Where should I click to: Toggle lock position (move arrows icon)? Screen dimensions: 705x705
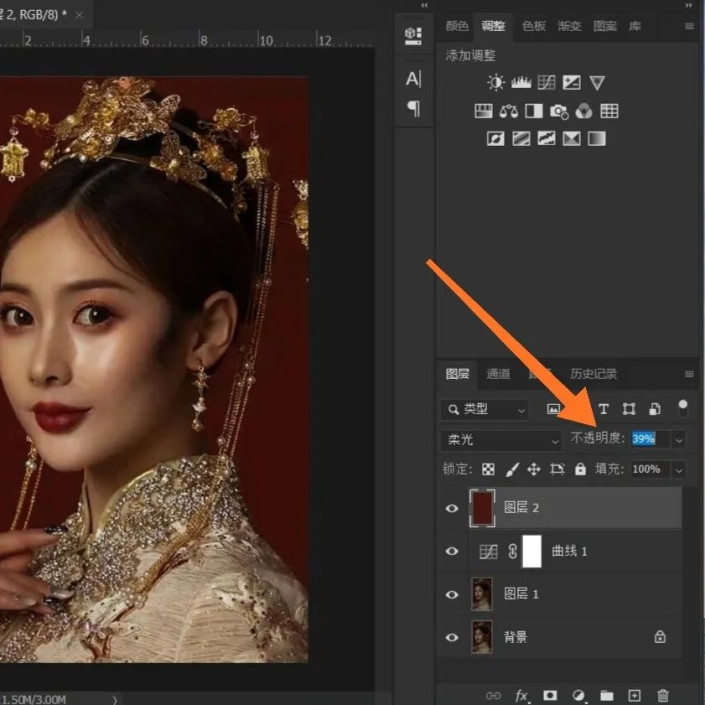[534, 469]
